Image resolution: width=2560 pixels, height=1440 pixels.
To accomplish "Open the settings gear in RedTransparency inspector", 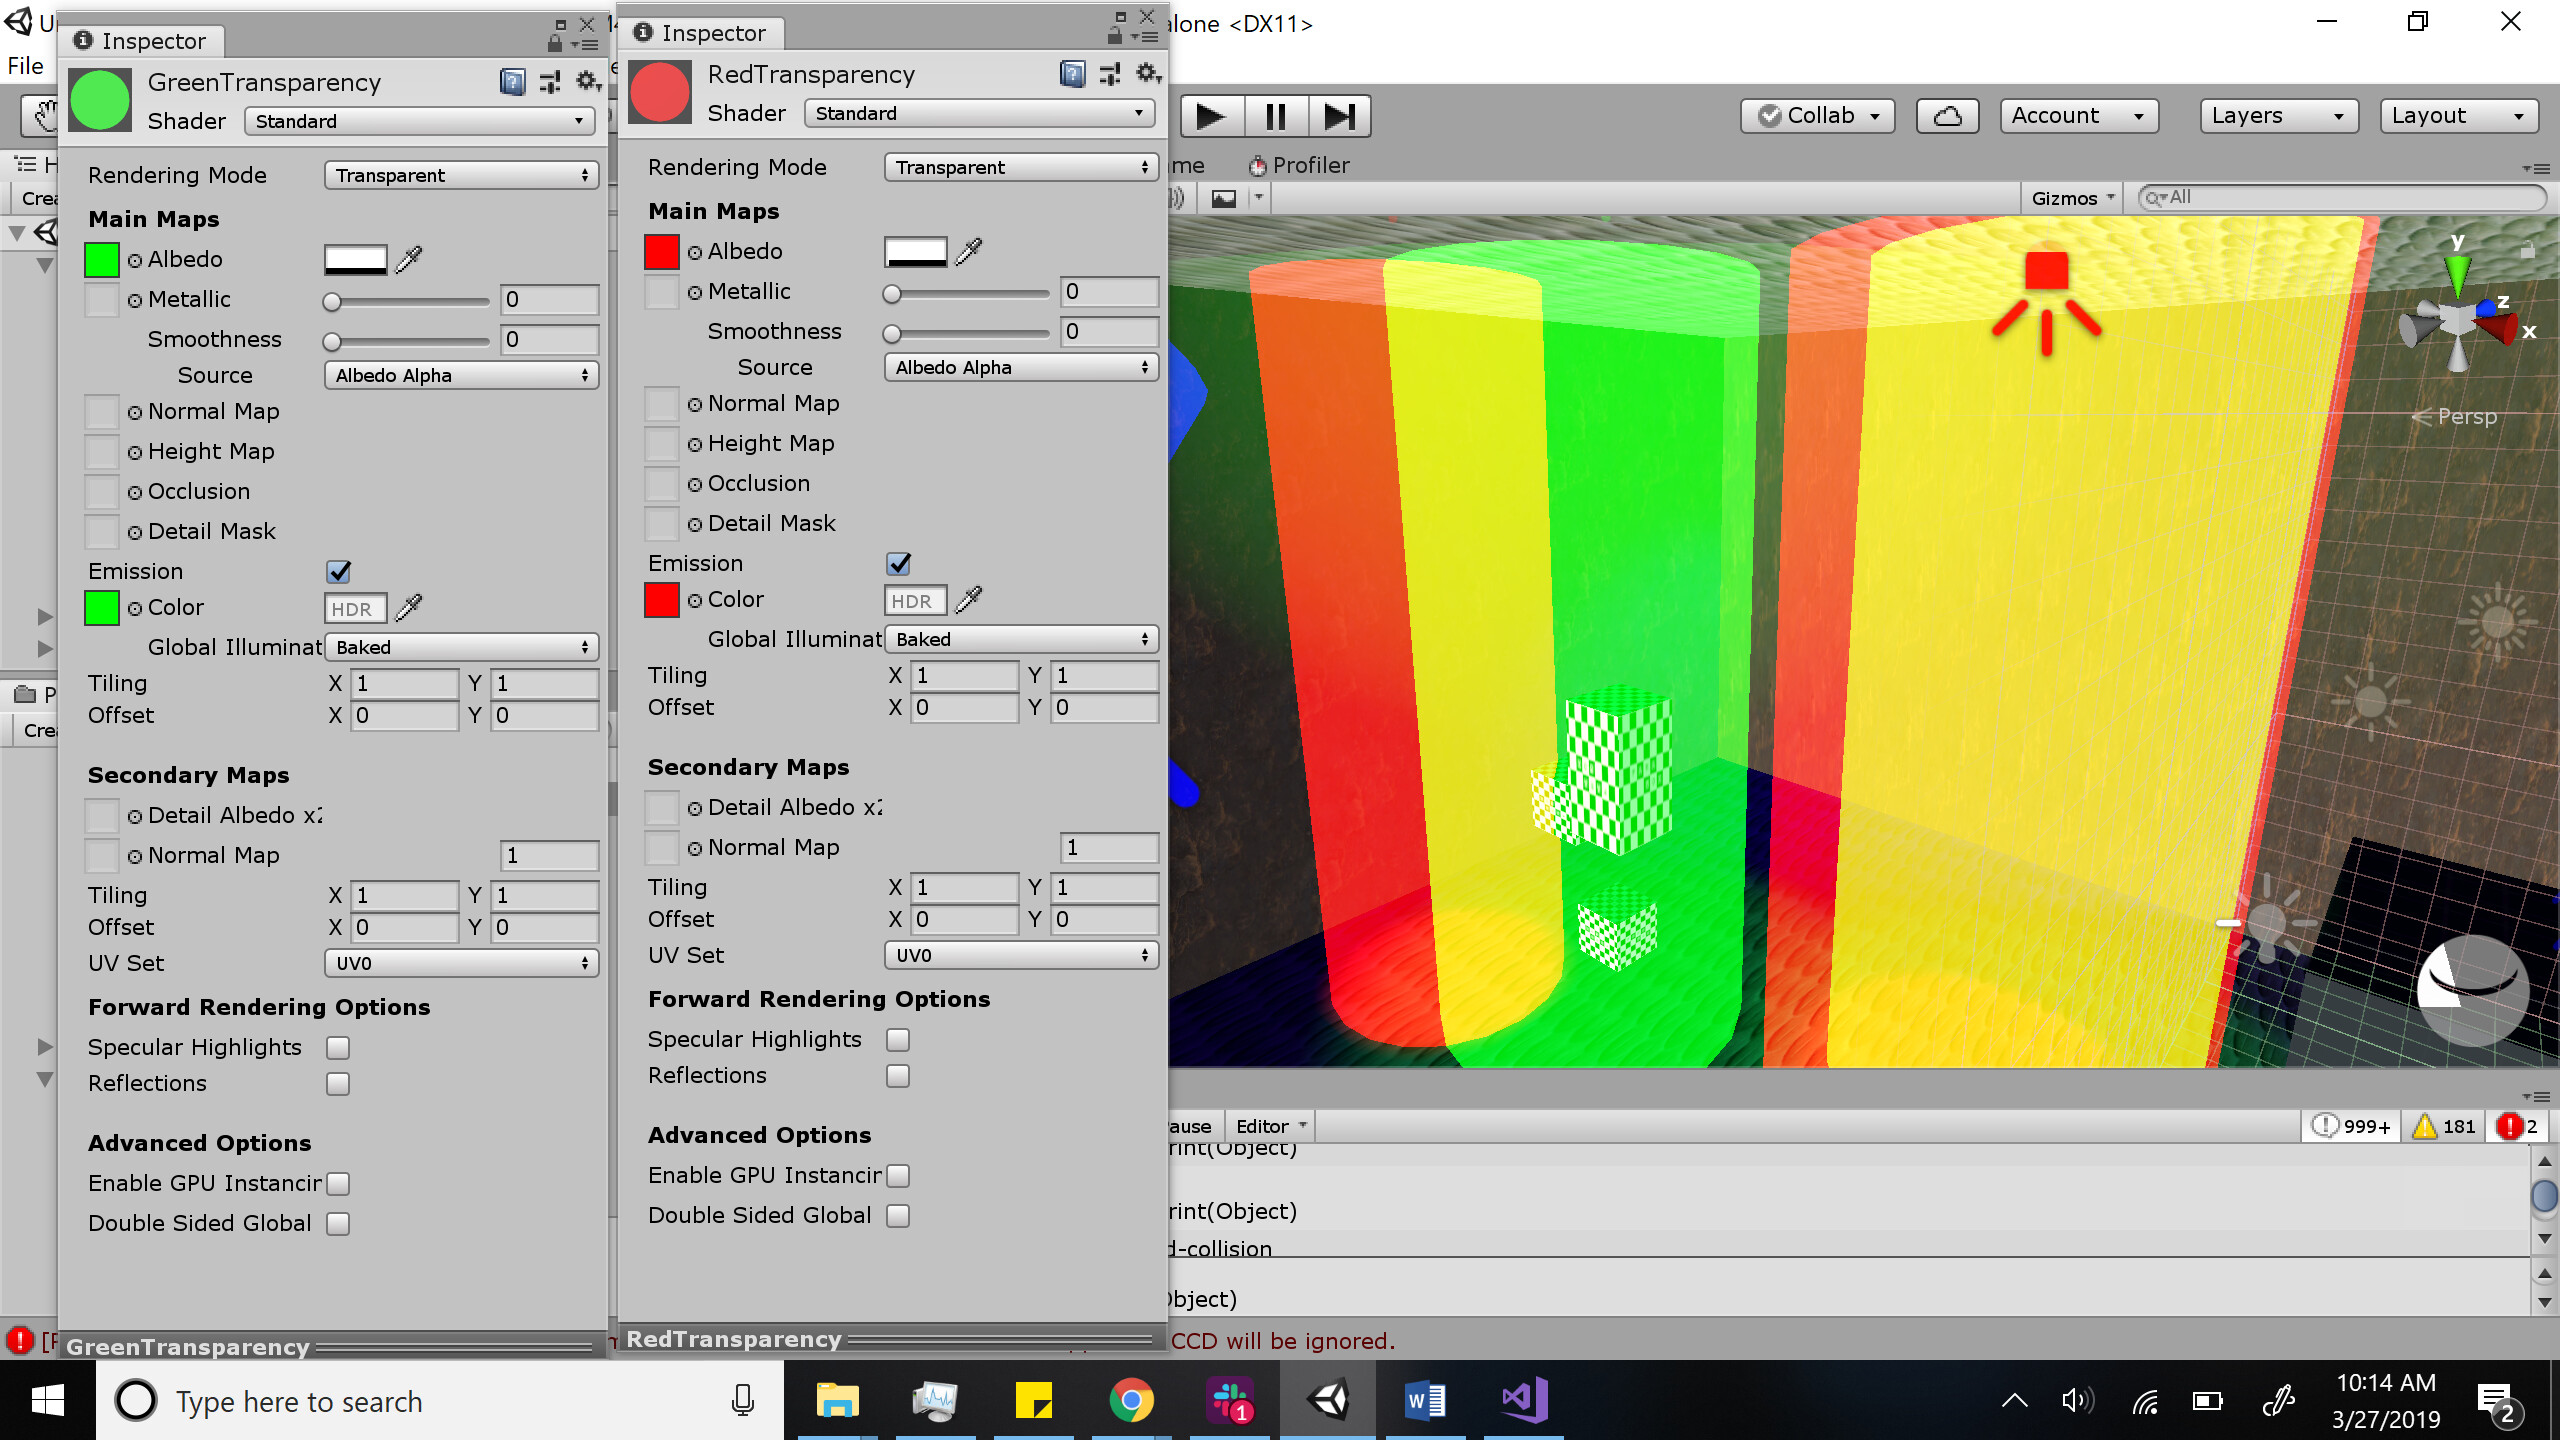I will [x=1146, y=73].
